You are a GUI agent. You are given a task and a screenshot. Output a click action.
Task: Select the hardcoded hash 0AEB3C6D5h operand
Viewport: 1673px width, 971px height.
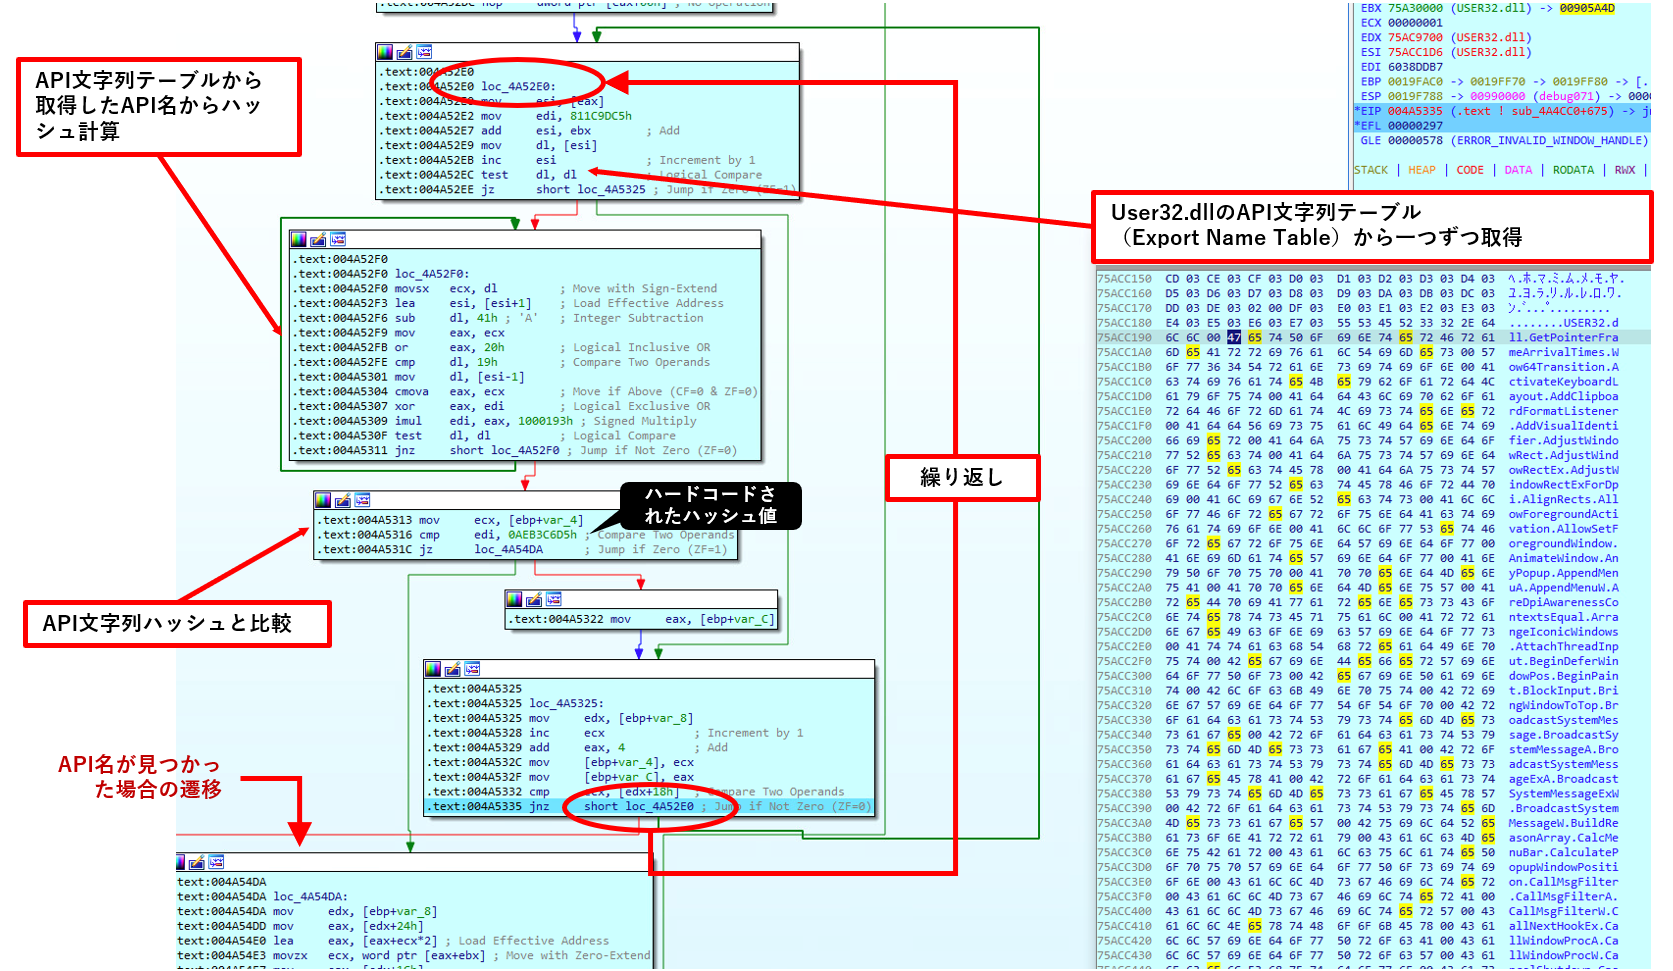542,535
